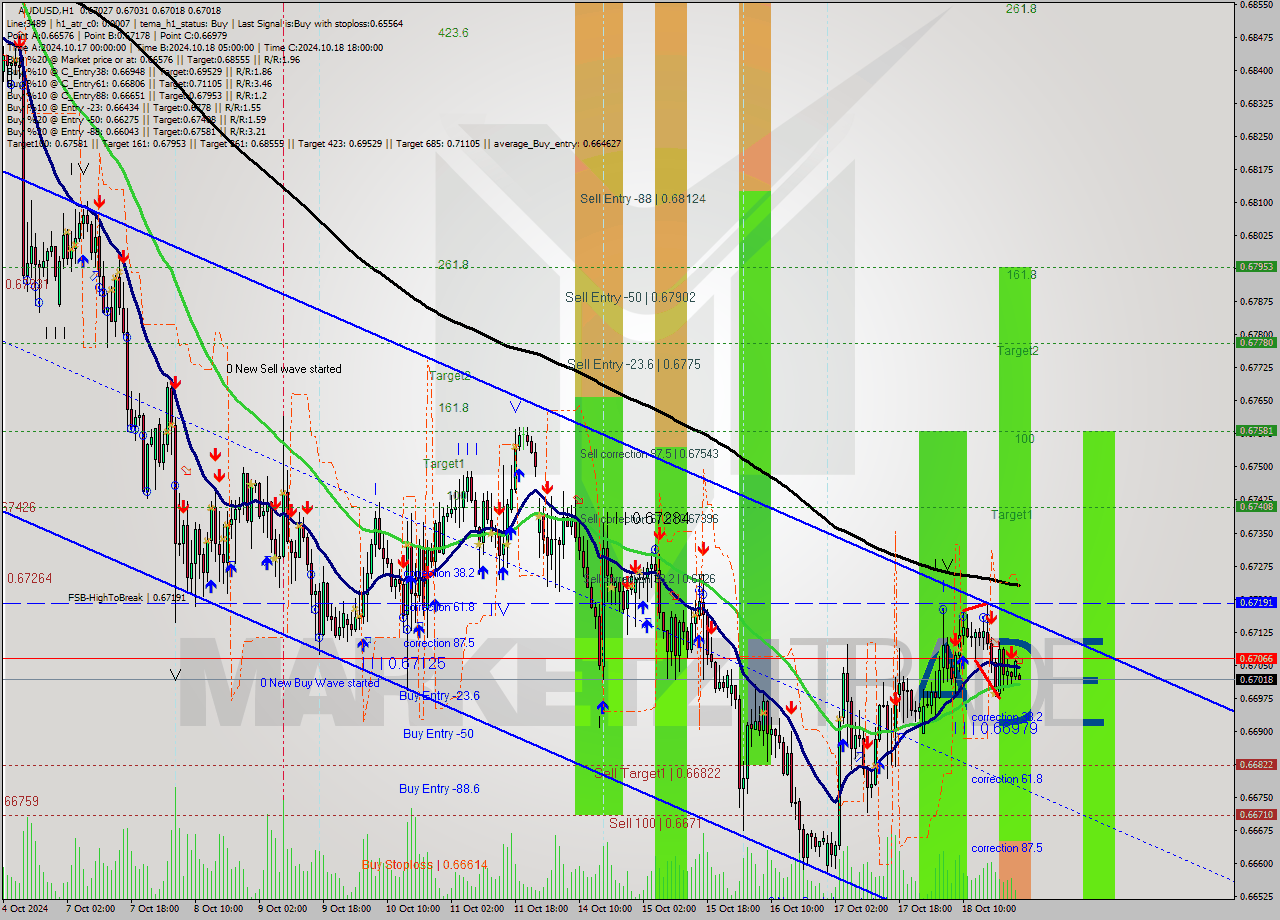Click the '14 Oct 10:00' time axis label
Viewport: 1280px width, 920px height.
pyautogui.click(x=604, y=909)
